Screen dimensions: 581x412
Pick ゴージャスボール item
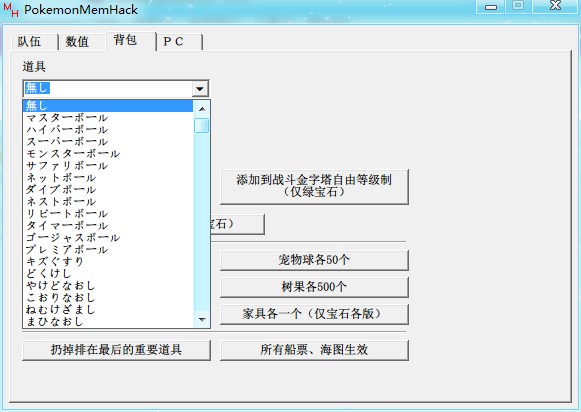click(x=109, y=237)
